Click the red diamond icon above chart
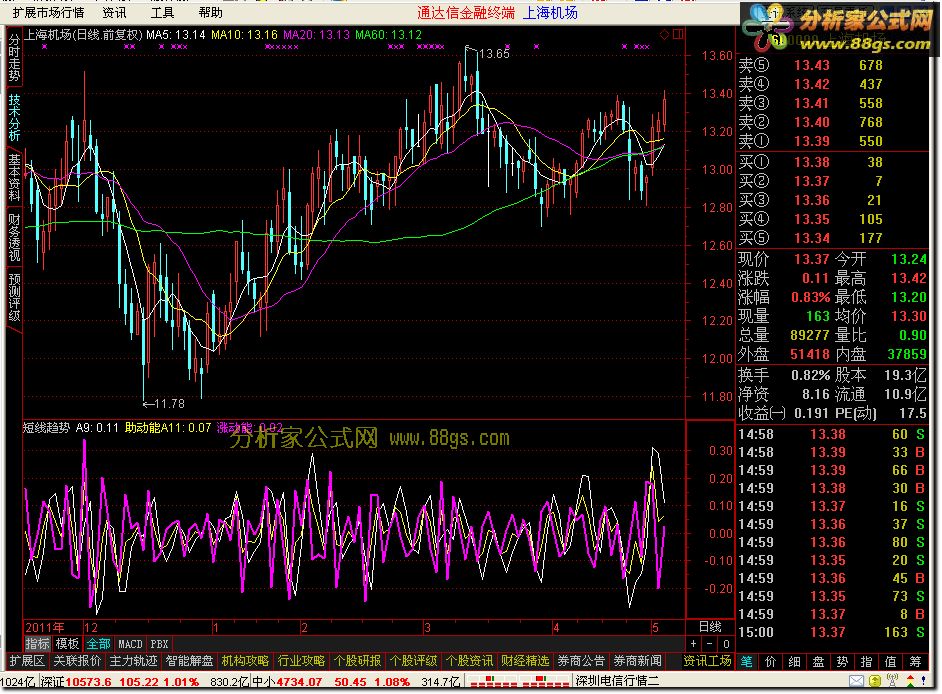Image resolution: width=942 pixels, height=694 pixels. (664, 34)
